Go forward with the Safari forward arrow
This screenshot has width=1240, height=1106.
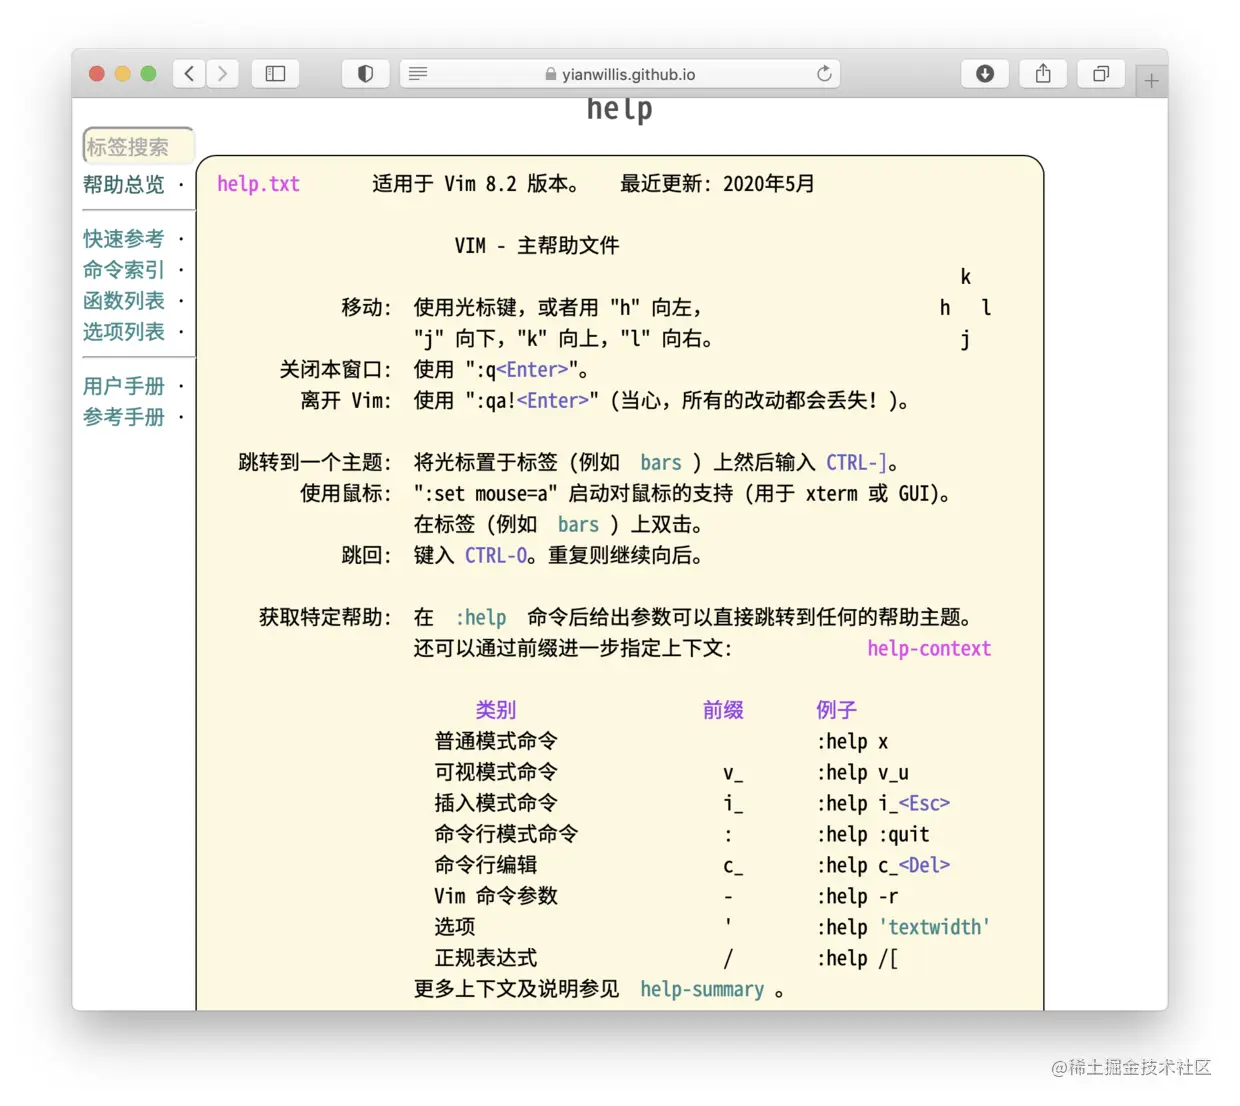(222, 74)
